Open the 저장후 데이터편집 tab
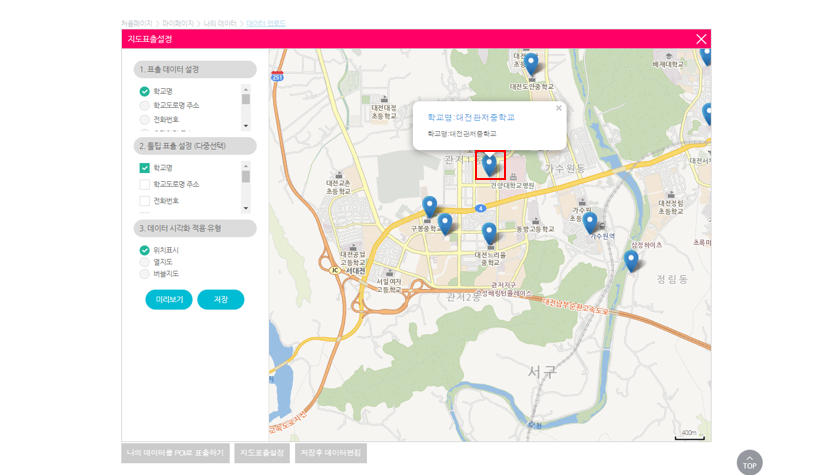This screenshot has width=834, height=475. point(331,453)
